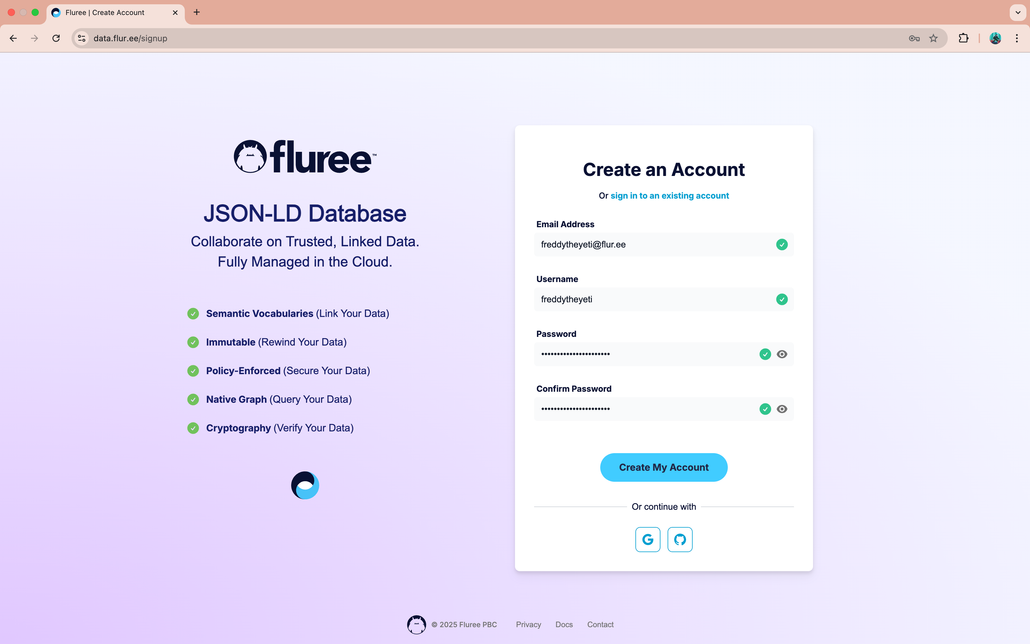Click the Fluree icon in the page footer

tap(417, 624)
